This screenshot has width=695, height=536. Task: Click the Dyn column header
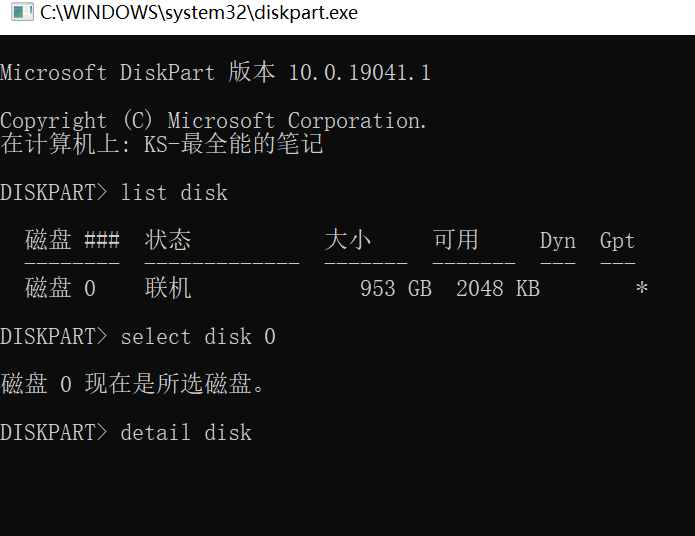point(558,241)
